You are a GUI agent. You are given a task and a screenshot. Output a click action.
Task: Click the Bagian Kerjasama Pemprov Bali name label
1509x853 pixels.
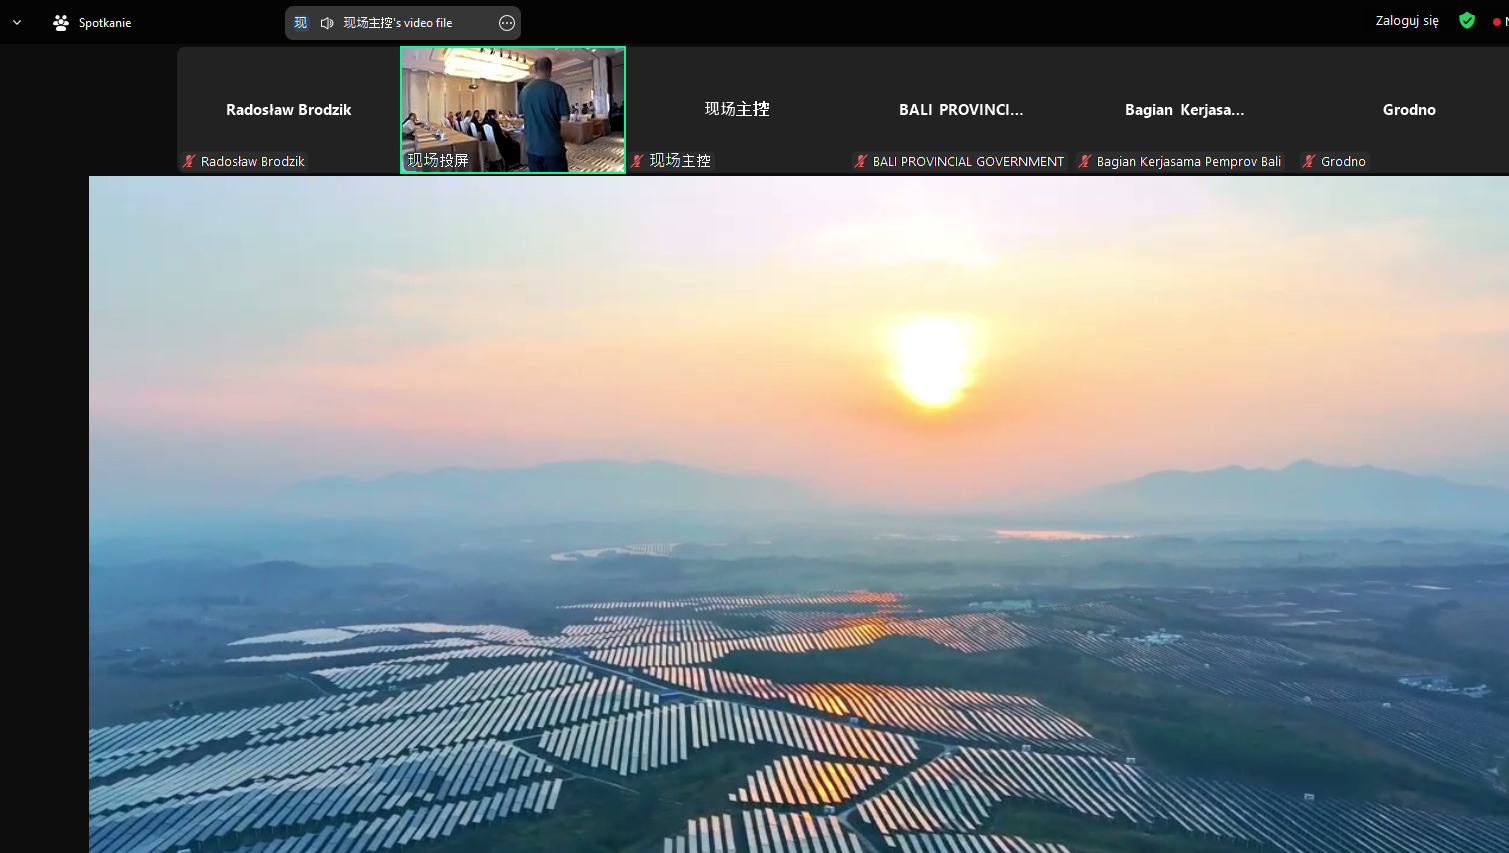coord(1189,161)
